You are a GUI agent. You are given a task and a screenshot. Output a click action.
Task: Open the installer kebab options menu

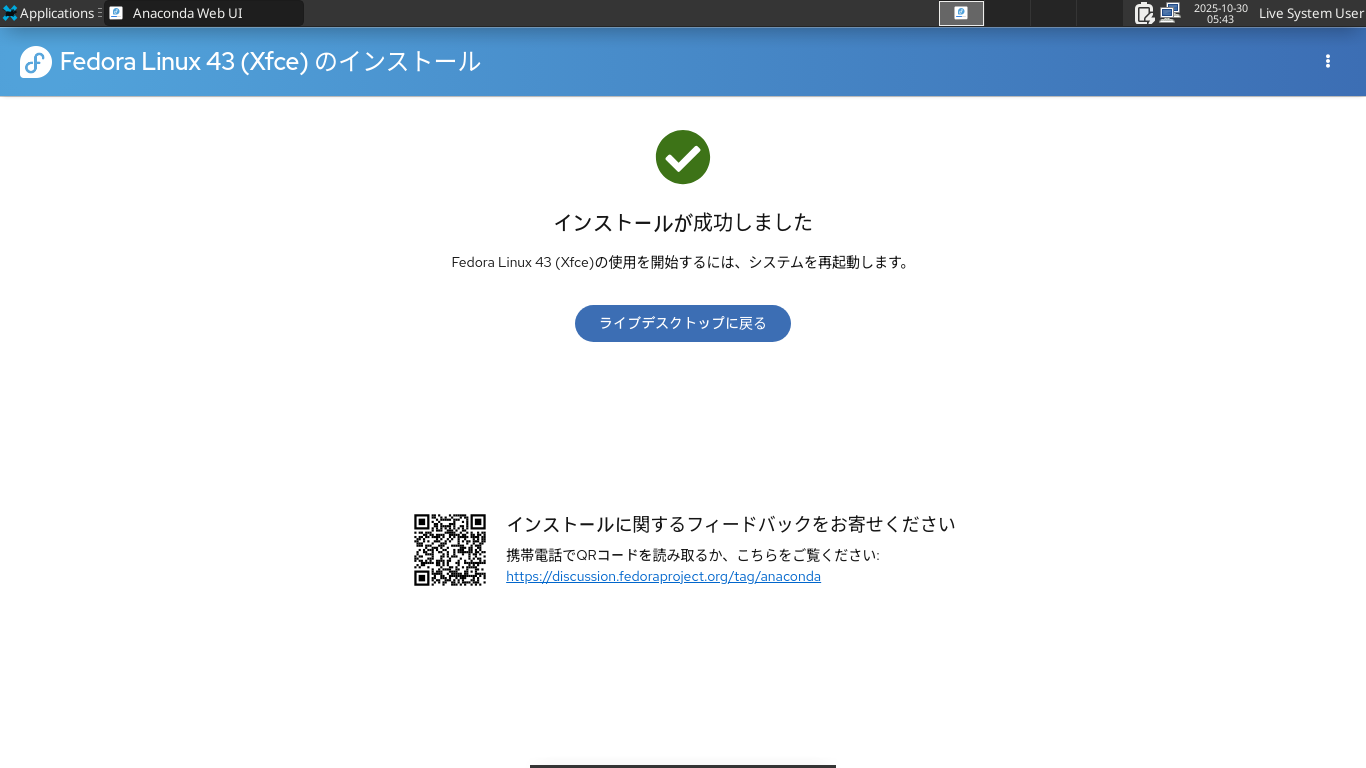coord(1328,61)
